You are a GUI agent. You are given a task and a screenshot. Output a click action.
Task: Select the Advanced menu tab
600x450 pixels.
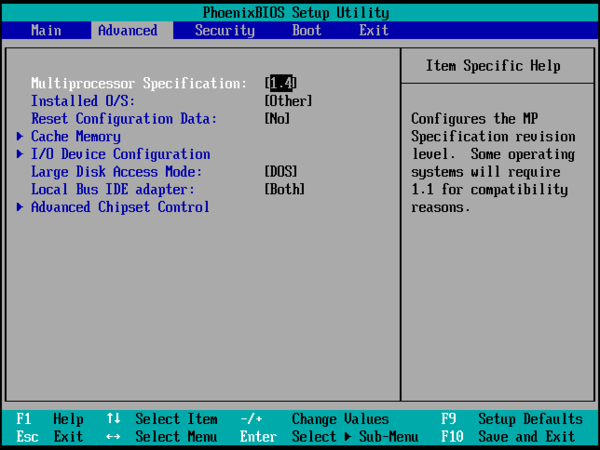coord(127,30)
